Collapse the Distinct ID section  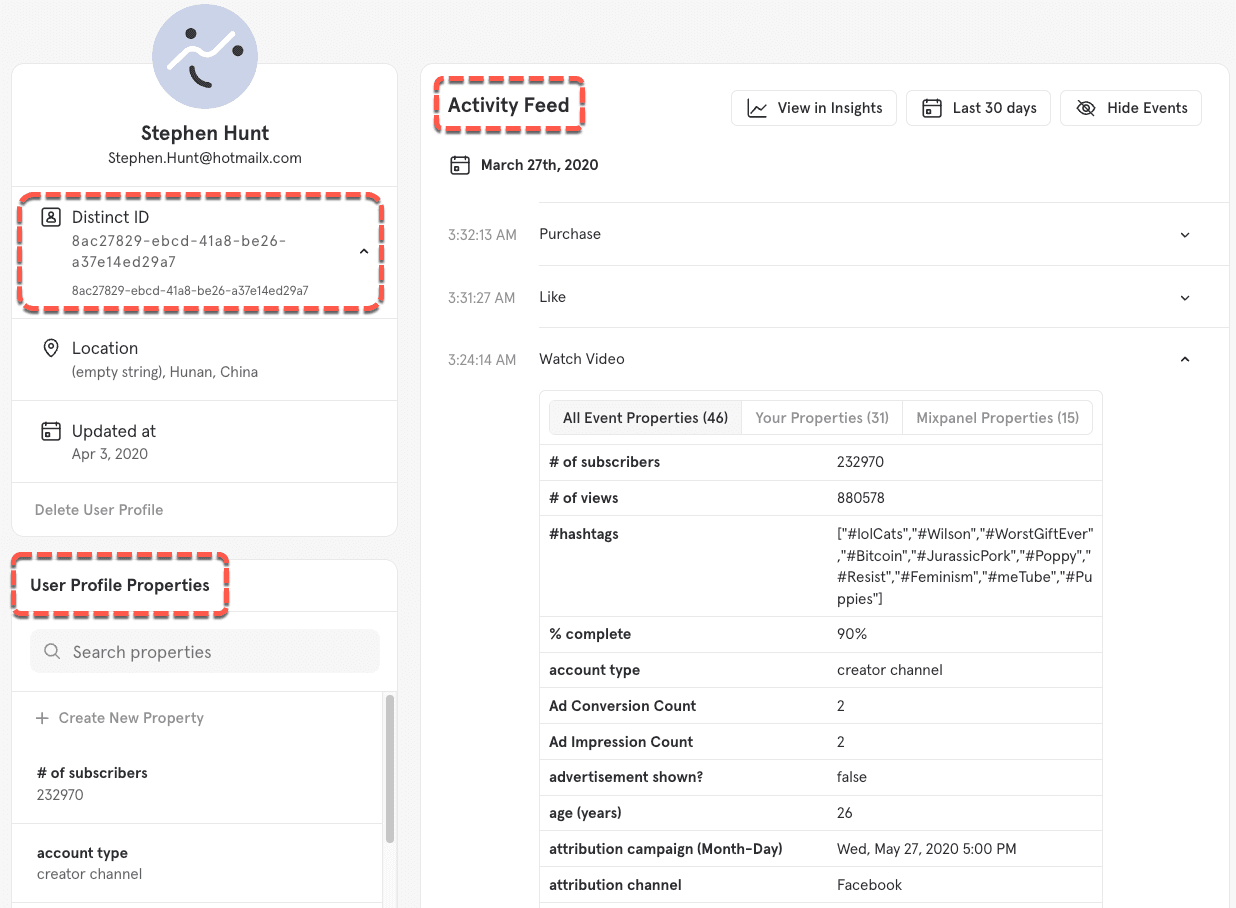(364, 252)
